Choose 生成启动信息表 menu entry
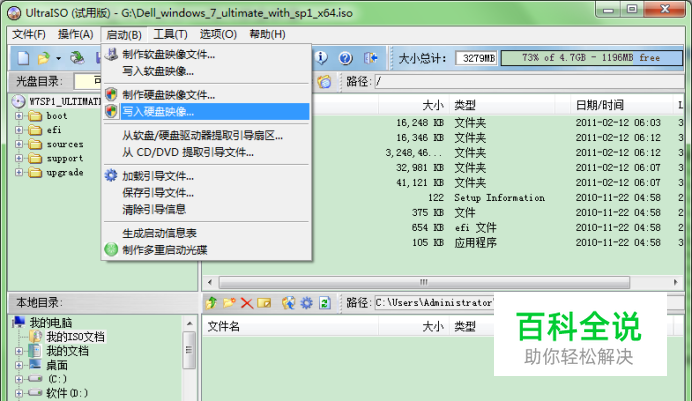 point(207,233)
